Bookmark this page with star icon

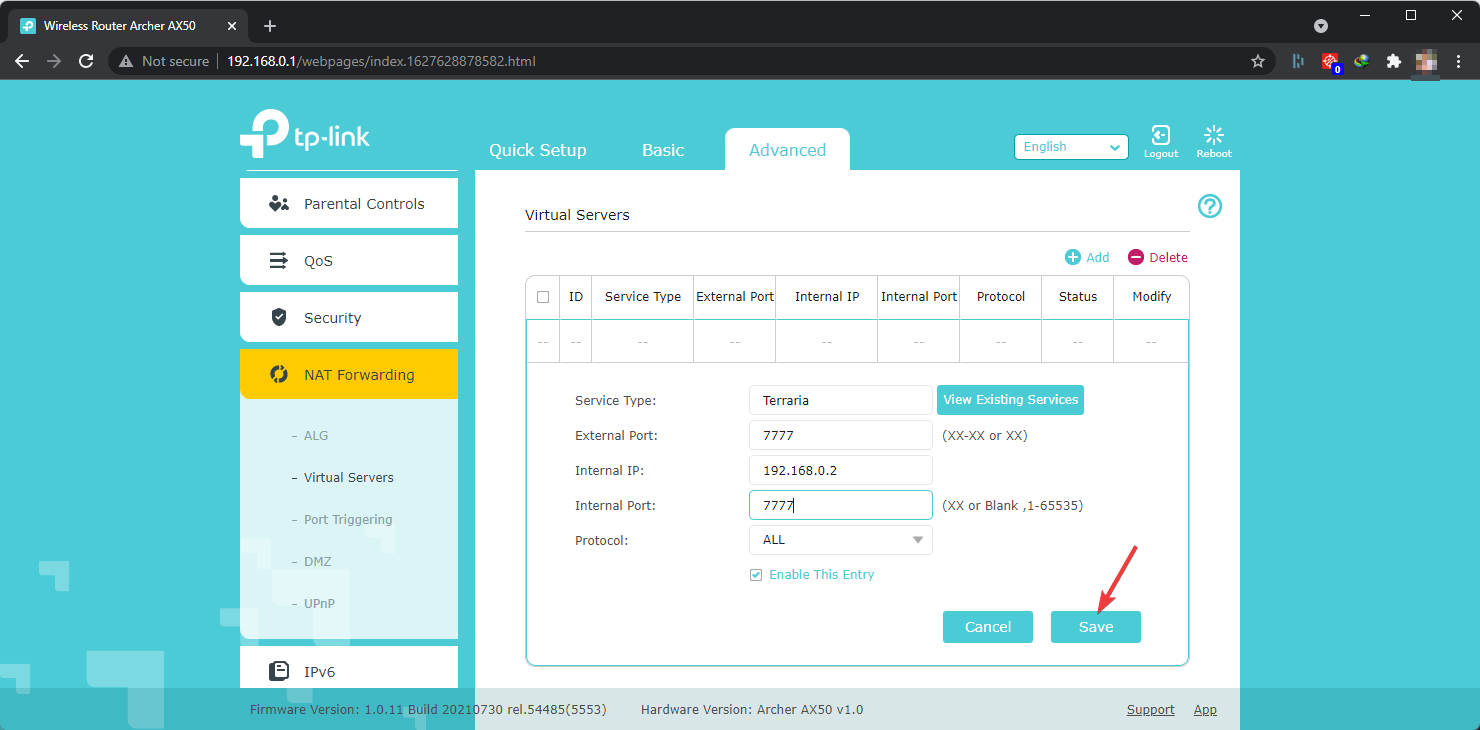[1258, 61]
